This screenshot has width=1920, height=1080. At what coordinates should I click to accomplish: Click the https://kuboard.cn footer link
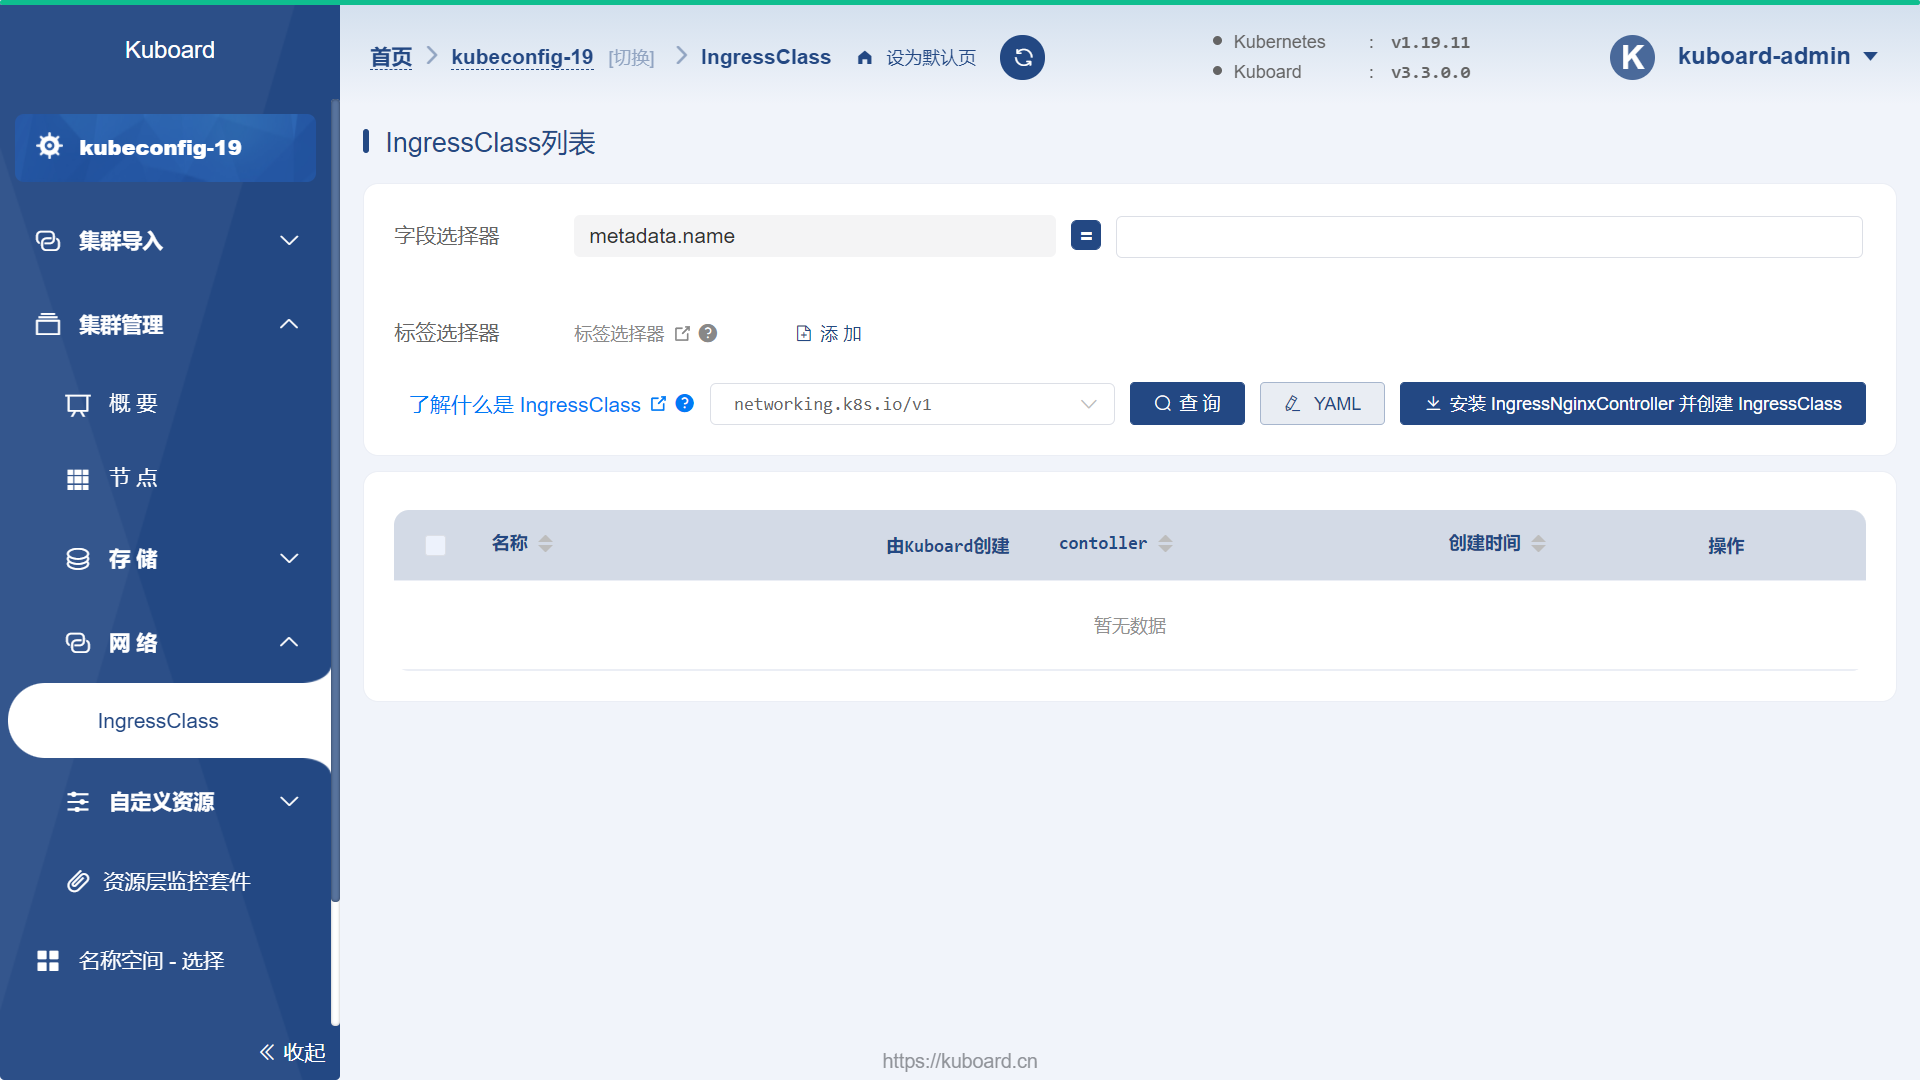pyautogui.click(x=960, y=1061)
